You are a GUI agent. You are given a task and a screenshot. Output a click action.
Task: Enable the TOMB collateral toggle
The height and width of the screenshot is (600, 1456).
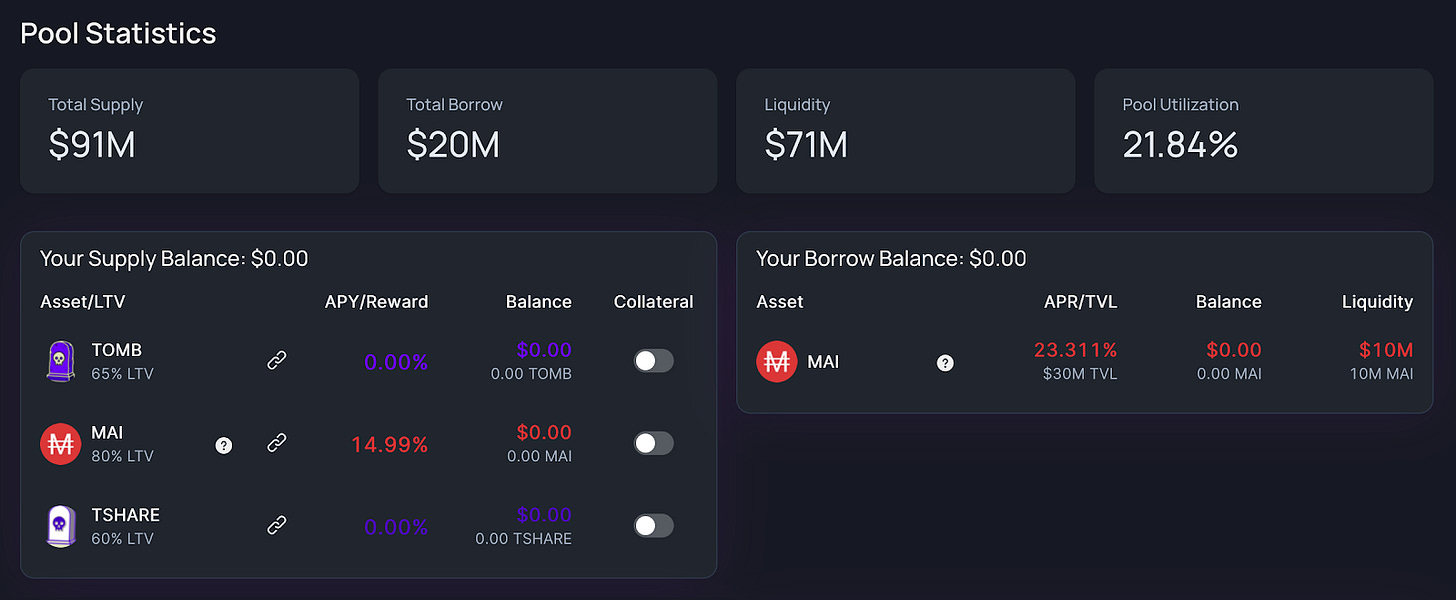pos(653,361)
